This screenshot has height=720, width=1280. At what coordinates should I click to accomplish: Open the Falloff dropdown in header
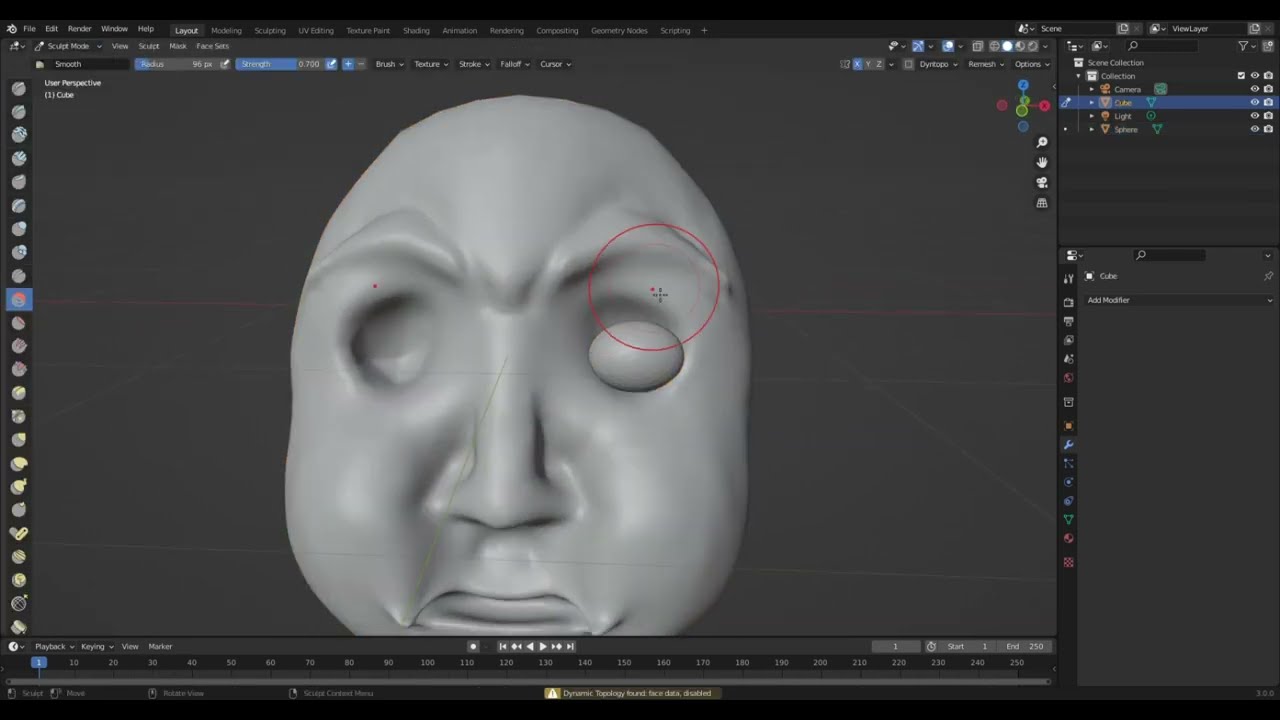[x=514, y=64]
